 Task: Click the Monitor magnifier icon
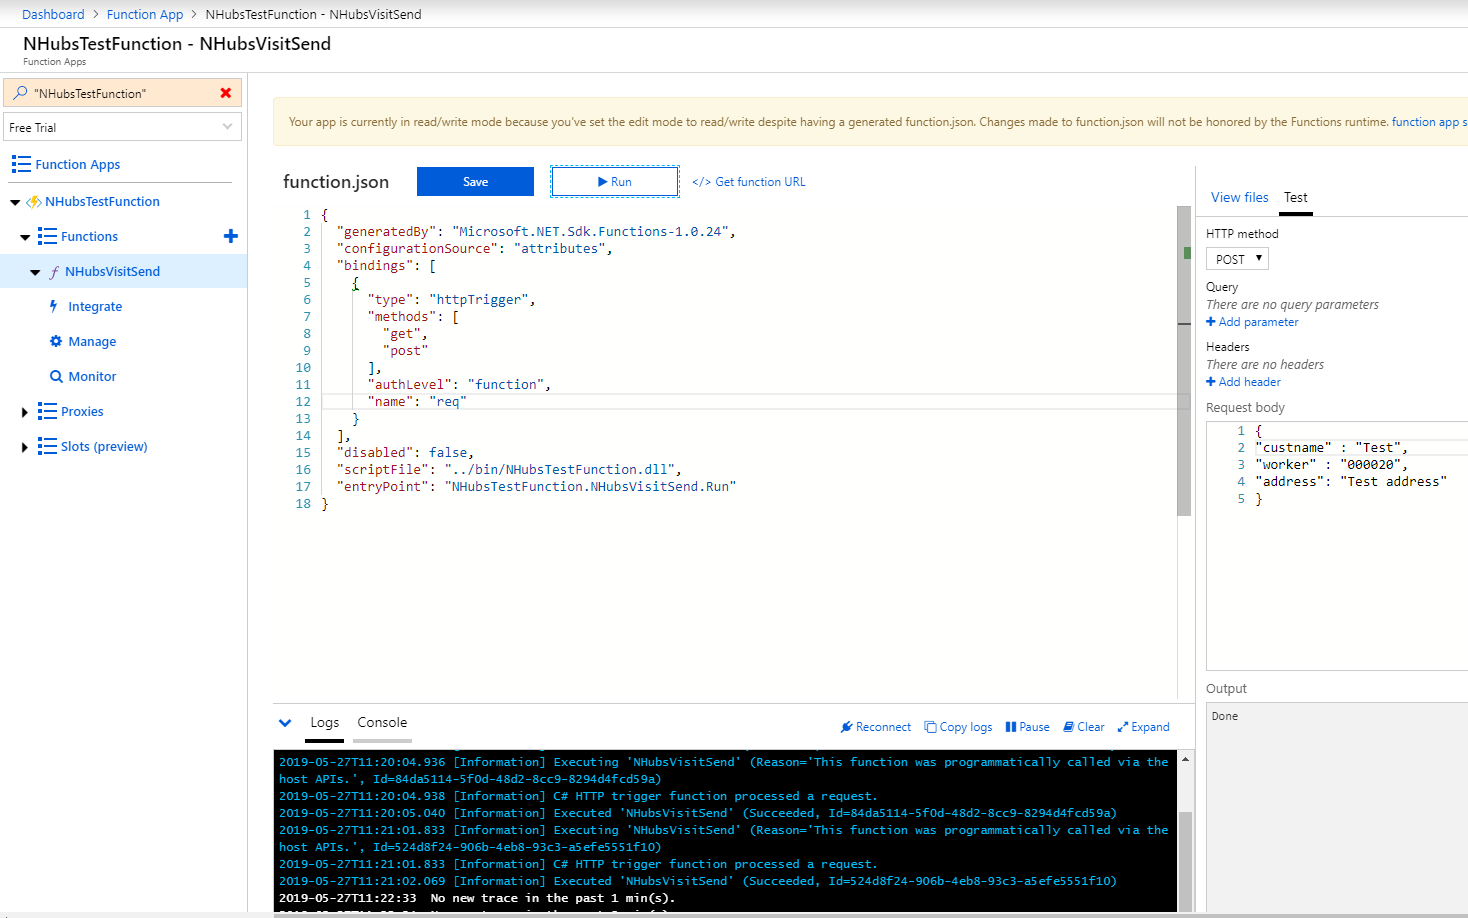click(56, 376)
